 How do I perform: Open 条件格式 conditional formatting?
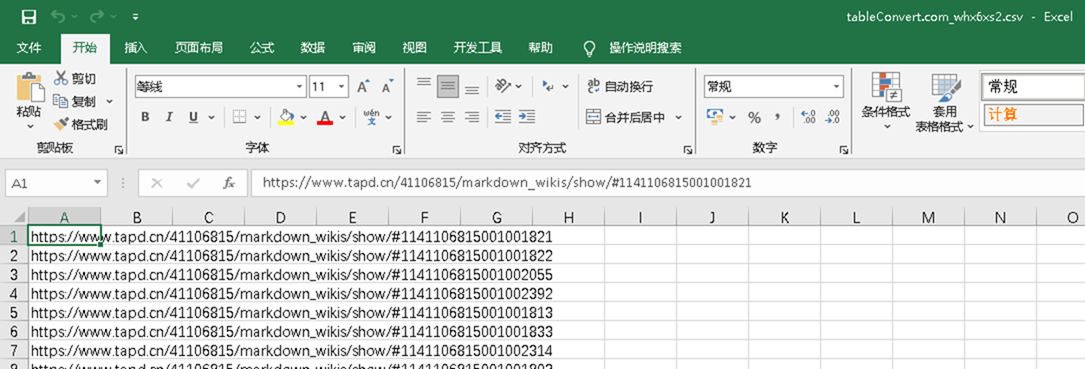click(x=885, y=101)
